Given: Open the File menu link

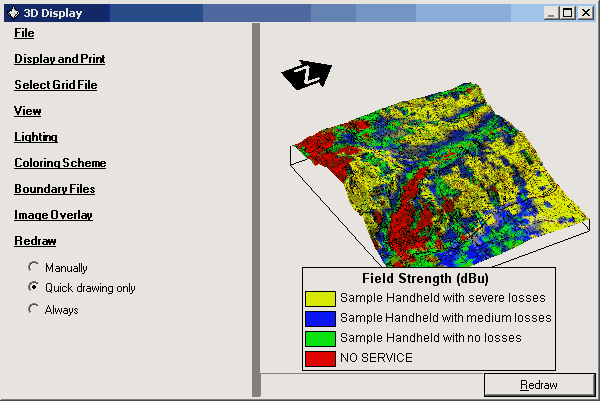Looking at the screenshot, I should pos(24,33).
